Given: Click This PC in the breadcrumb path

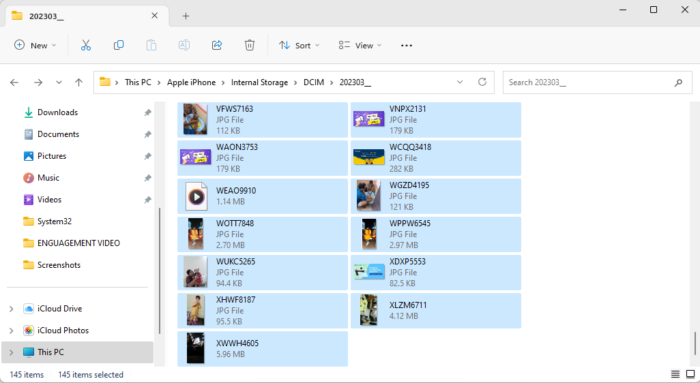Looking at the screenshot, I should 138,83.
